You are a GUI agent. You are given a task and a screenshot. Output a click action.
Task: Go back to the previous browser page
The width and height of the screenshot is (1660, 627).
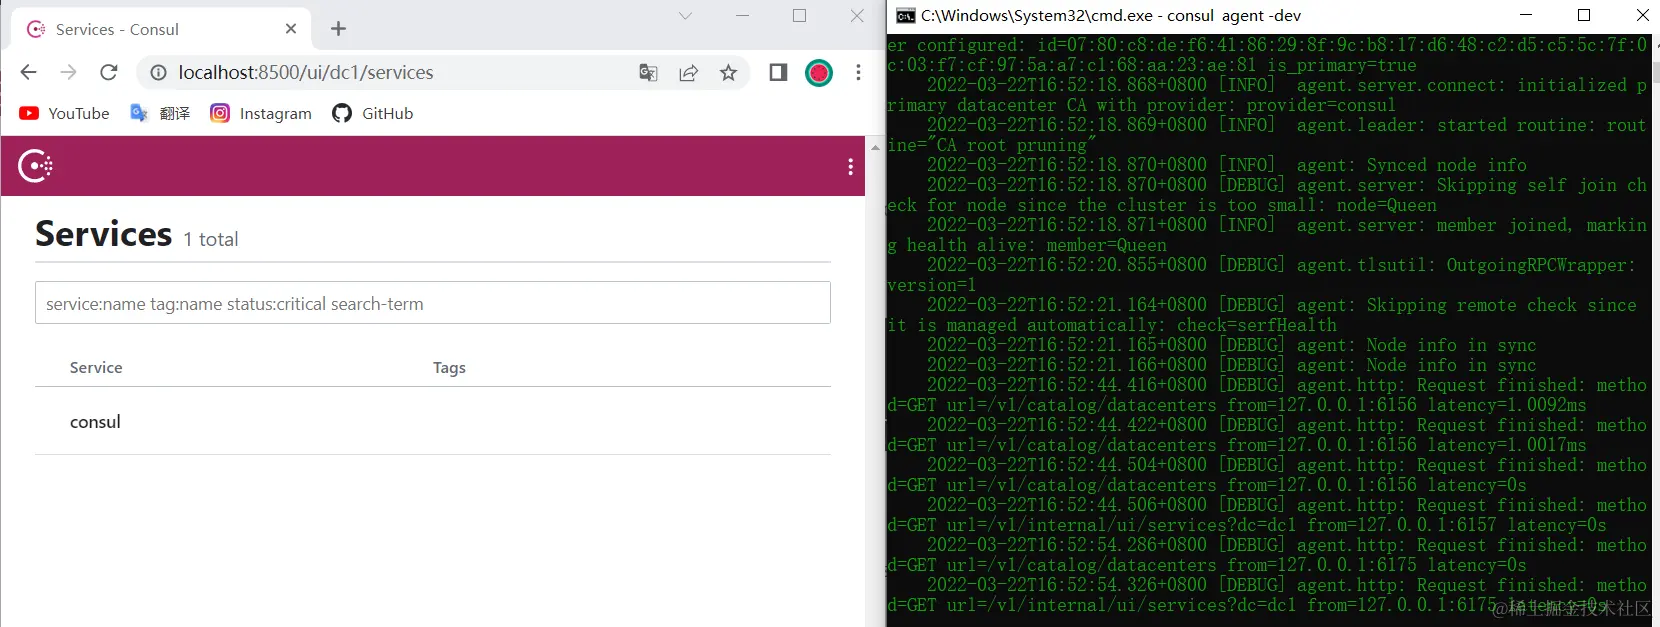click(x=28, y=72)
